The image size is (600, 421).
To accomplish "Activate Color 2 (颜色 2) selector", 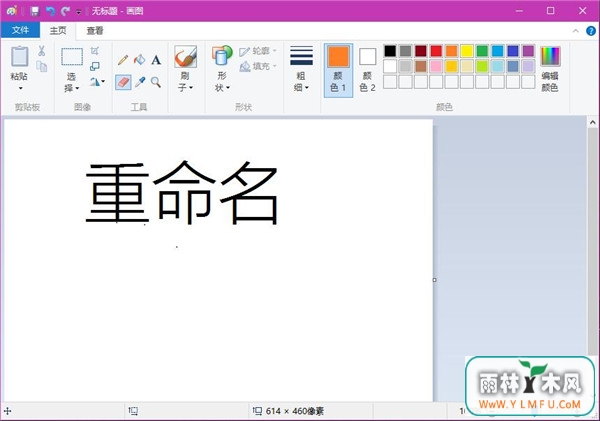I will coord(367,70).
